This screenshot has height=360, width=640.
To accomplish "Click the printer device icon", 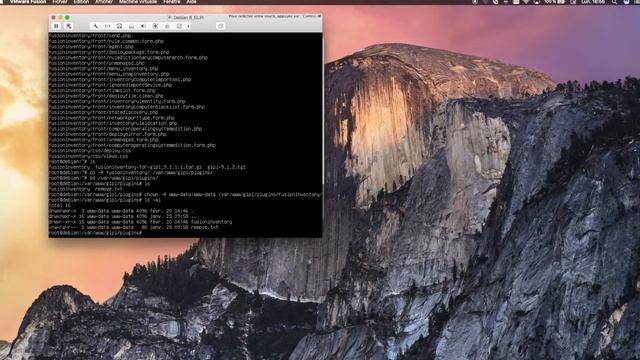I will click(167, 26).
